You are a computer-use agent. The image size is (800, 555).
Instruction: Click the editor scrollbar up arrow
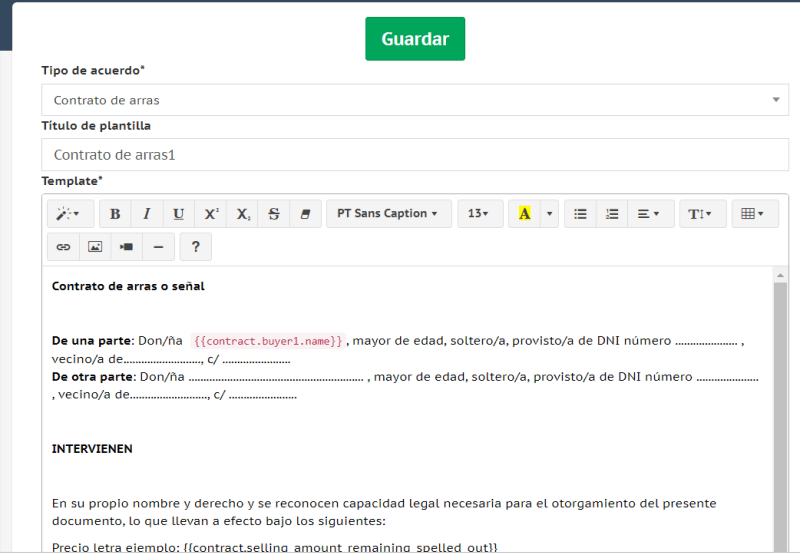[x=780, y=275]
